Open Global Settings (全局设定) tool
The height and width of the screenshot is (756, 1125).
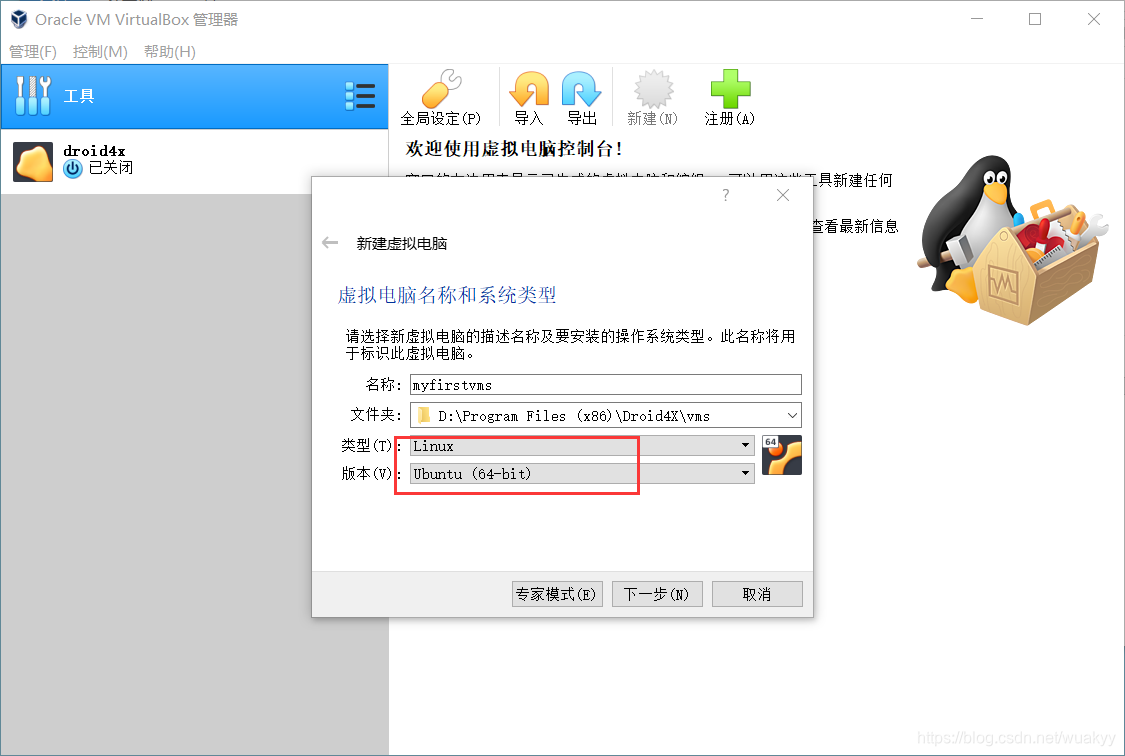point(441,98)
